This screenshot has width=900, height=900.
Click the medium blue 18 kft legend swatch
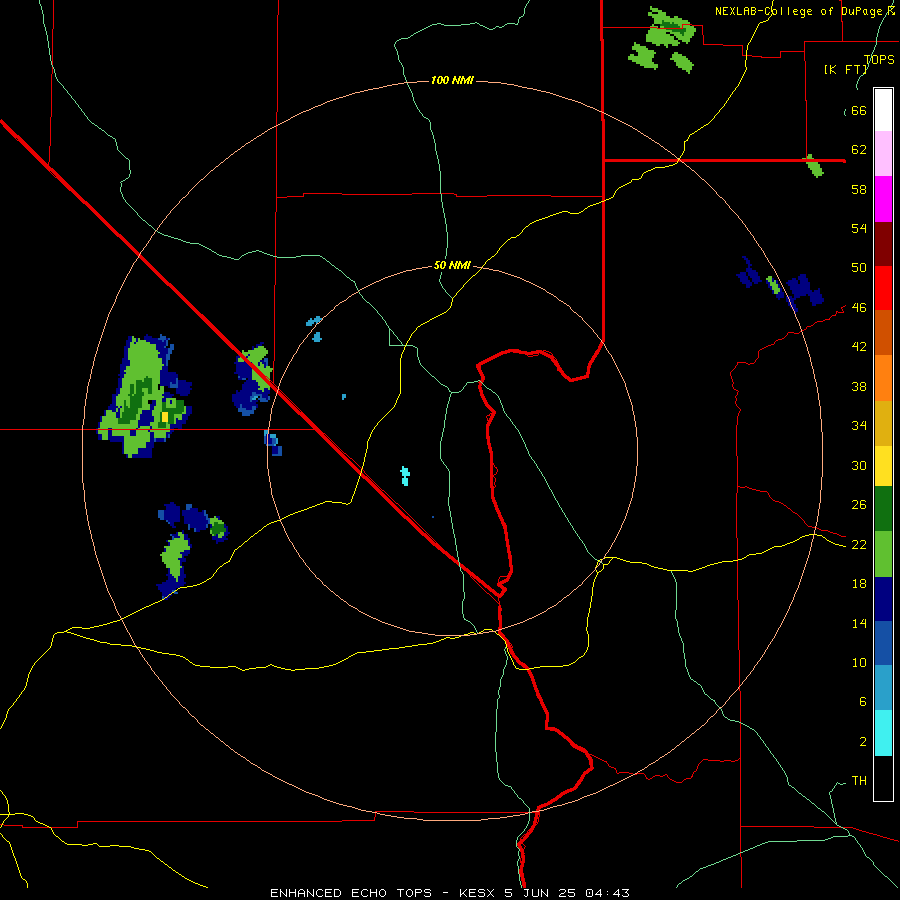pos(883,643)
